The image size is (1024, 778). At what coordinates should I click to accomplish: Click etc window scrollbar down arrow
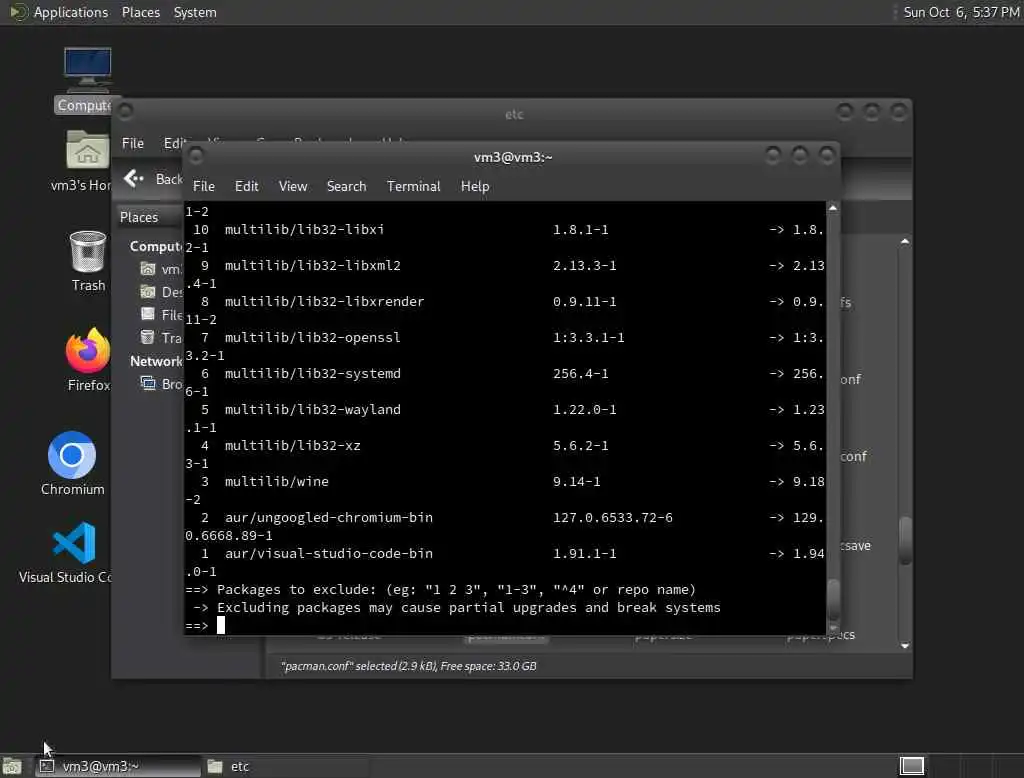click(904, 645)
